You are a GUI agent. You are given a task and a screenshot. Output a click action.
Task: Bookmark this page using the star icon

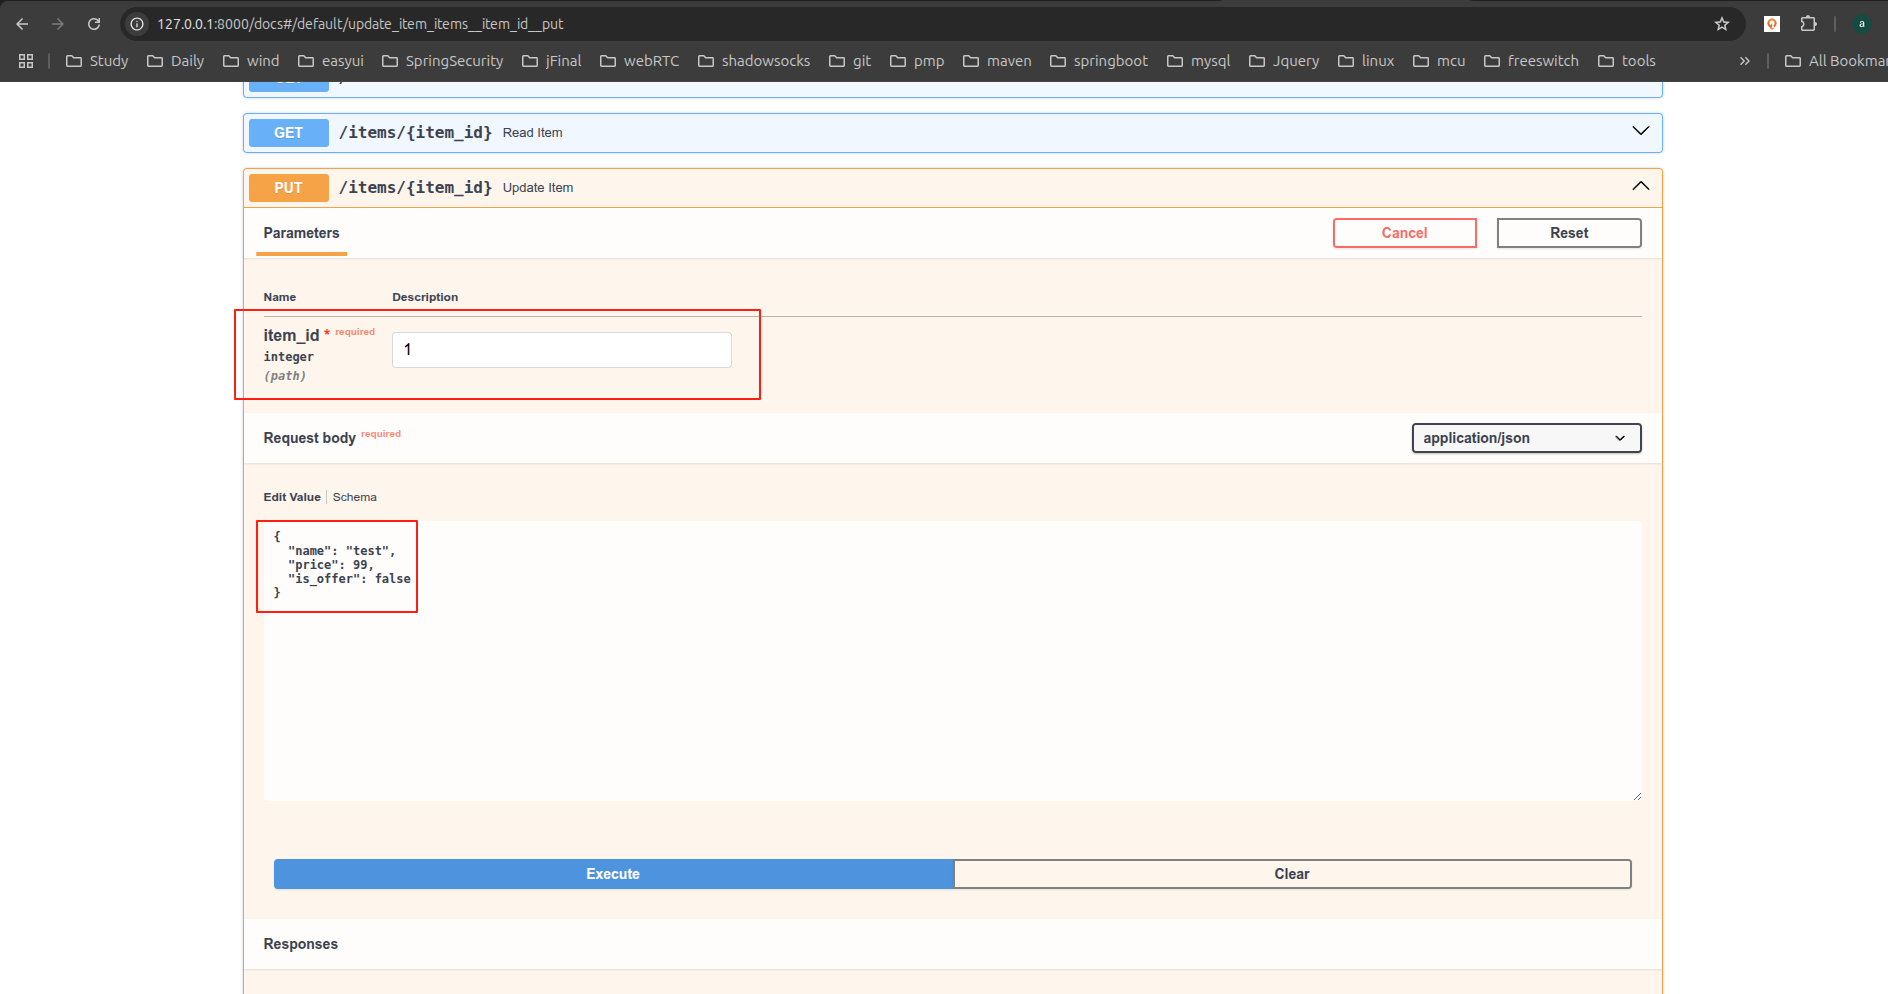tap(1721, 24)
